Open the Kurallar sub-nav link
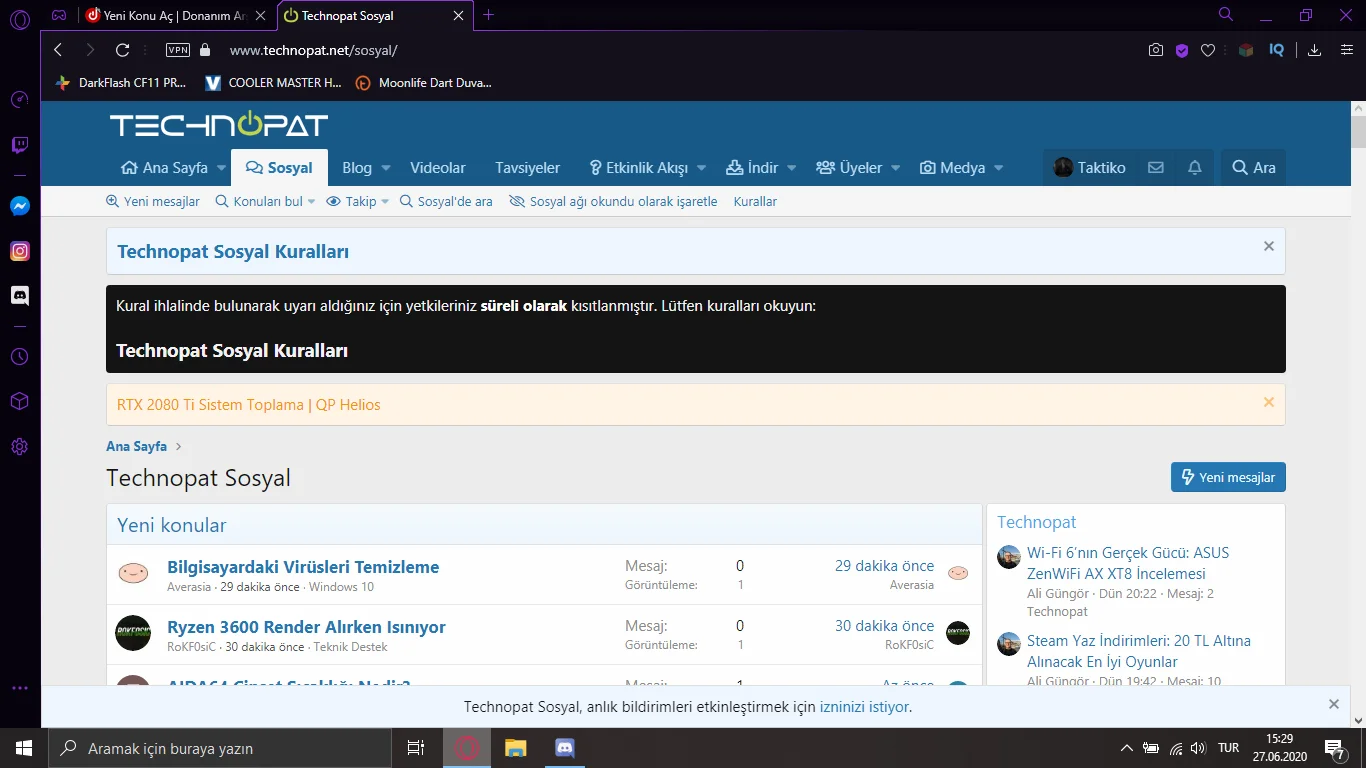1366x768 pixels. (755, 201)
